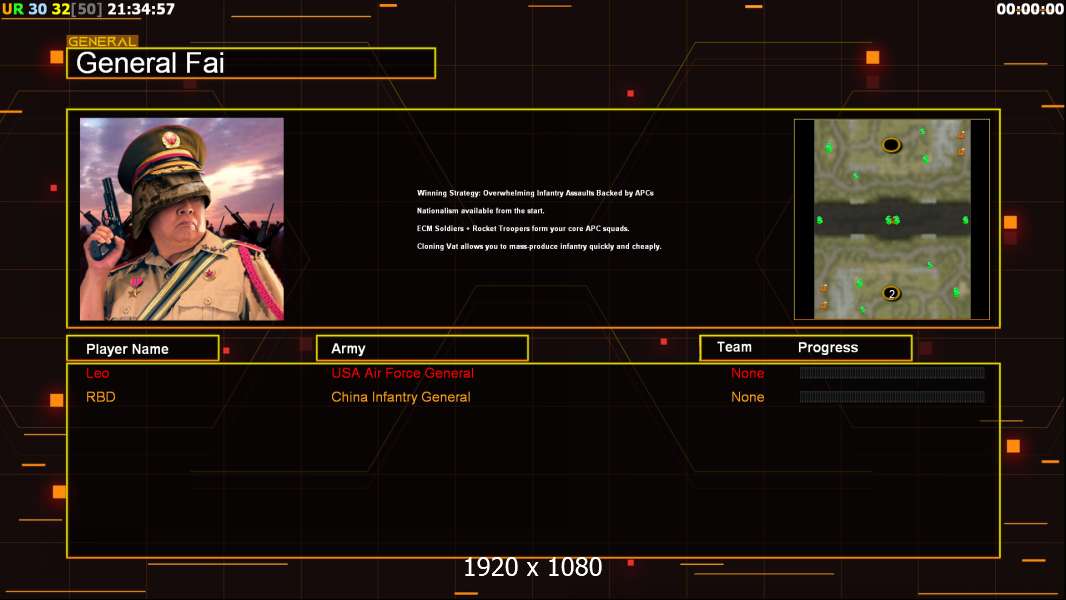The height and width of the screenshot is (600, 1066).
Task: Click USA Air Force General army entry
Action: click(402, 373)
